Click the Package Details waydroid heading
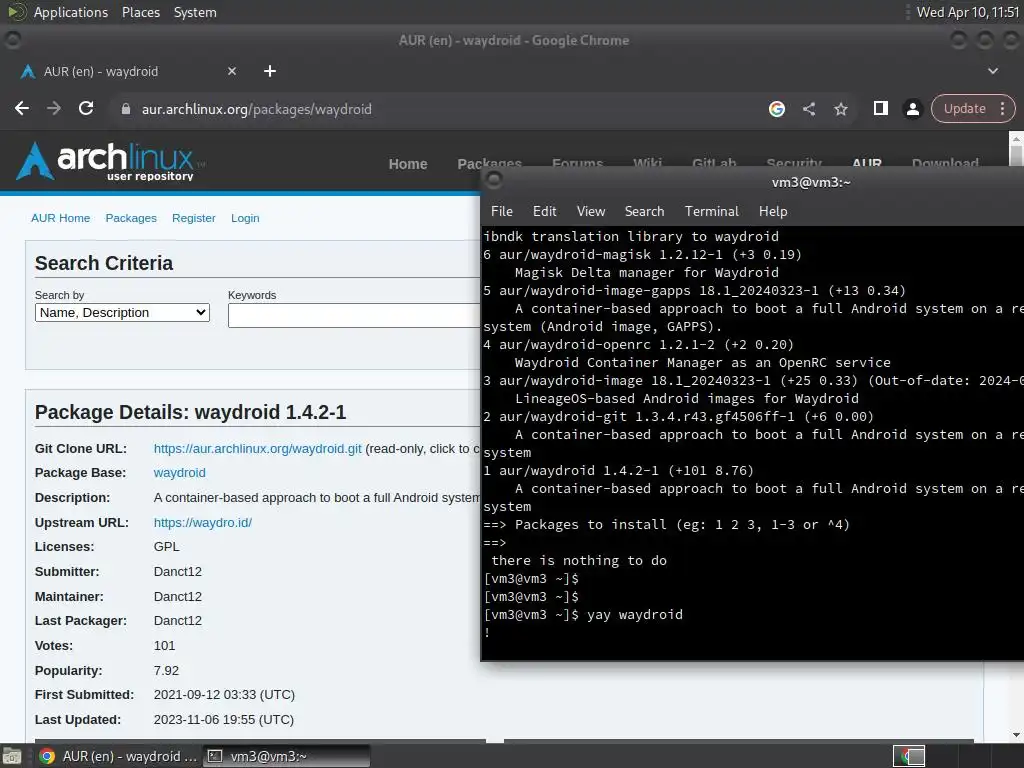 pyautogui.click(x=190, y=412)
